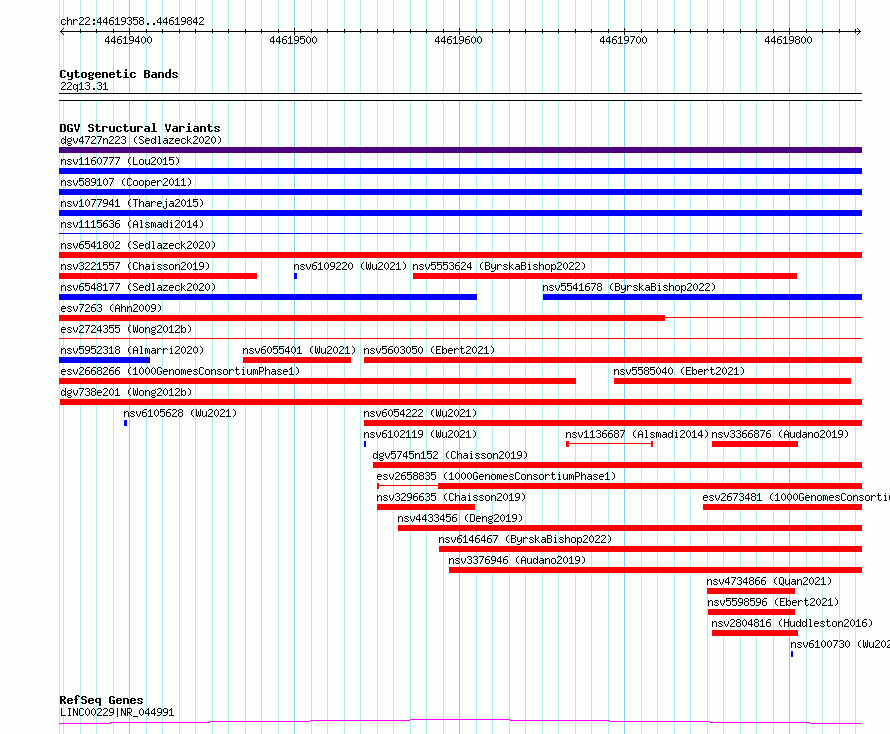Click the nsv6100730 variant label

(x=840, y=644)
